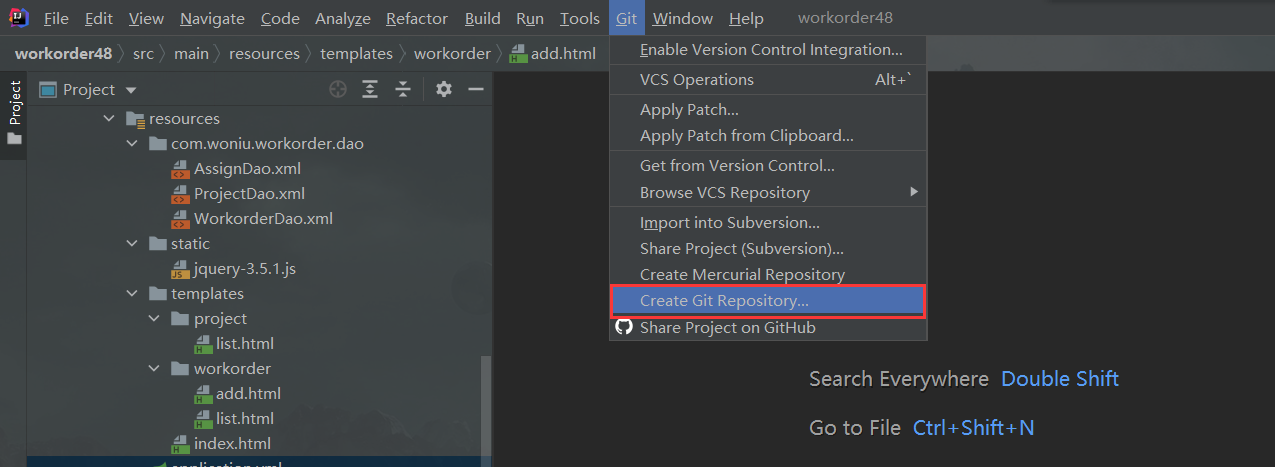Viewport: 1275px width, 467px height.
Task: Click the templates breadcrumb segment
Action: tap(356, 54)
